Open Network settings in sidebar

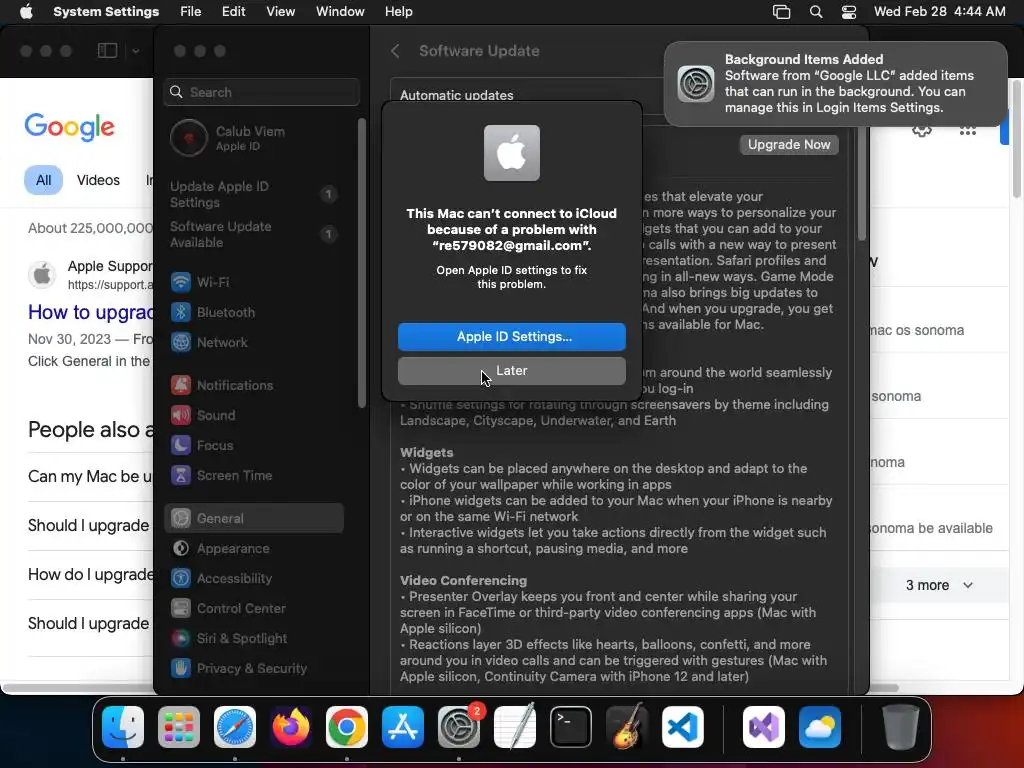pos(254,342)
